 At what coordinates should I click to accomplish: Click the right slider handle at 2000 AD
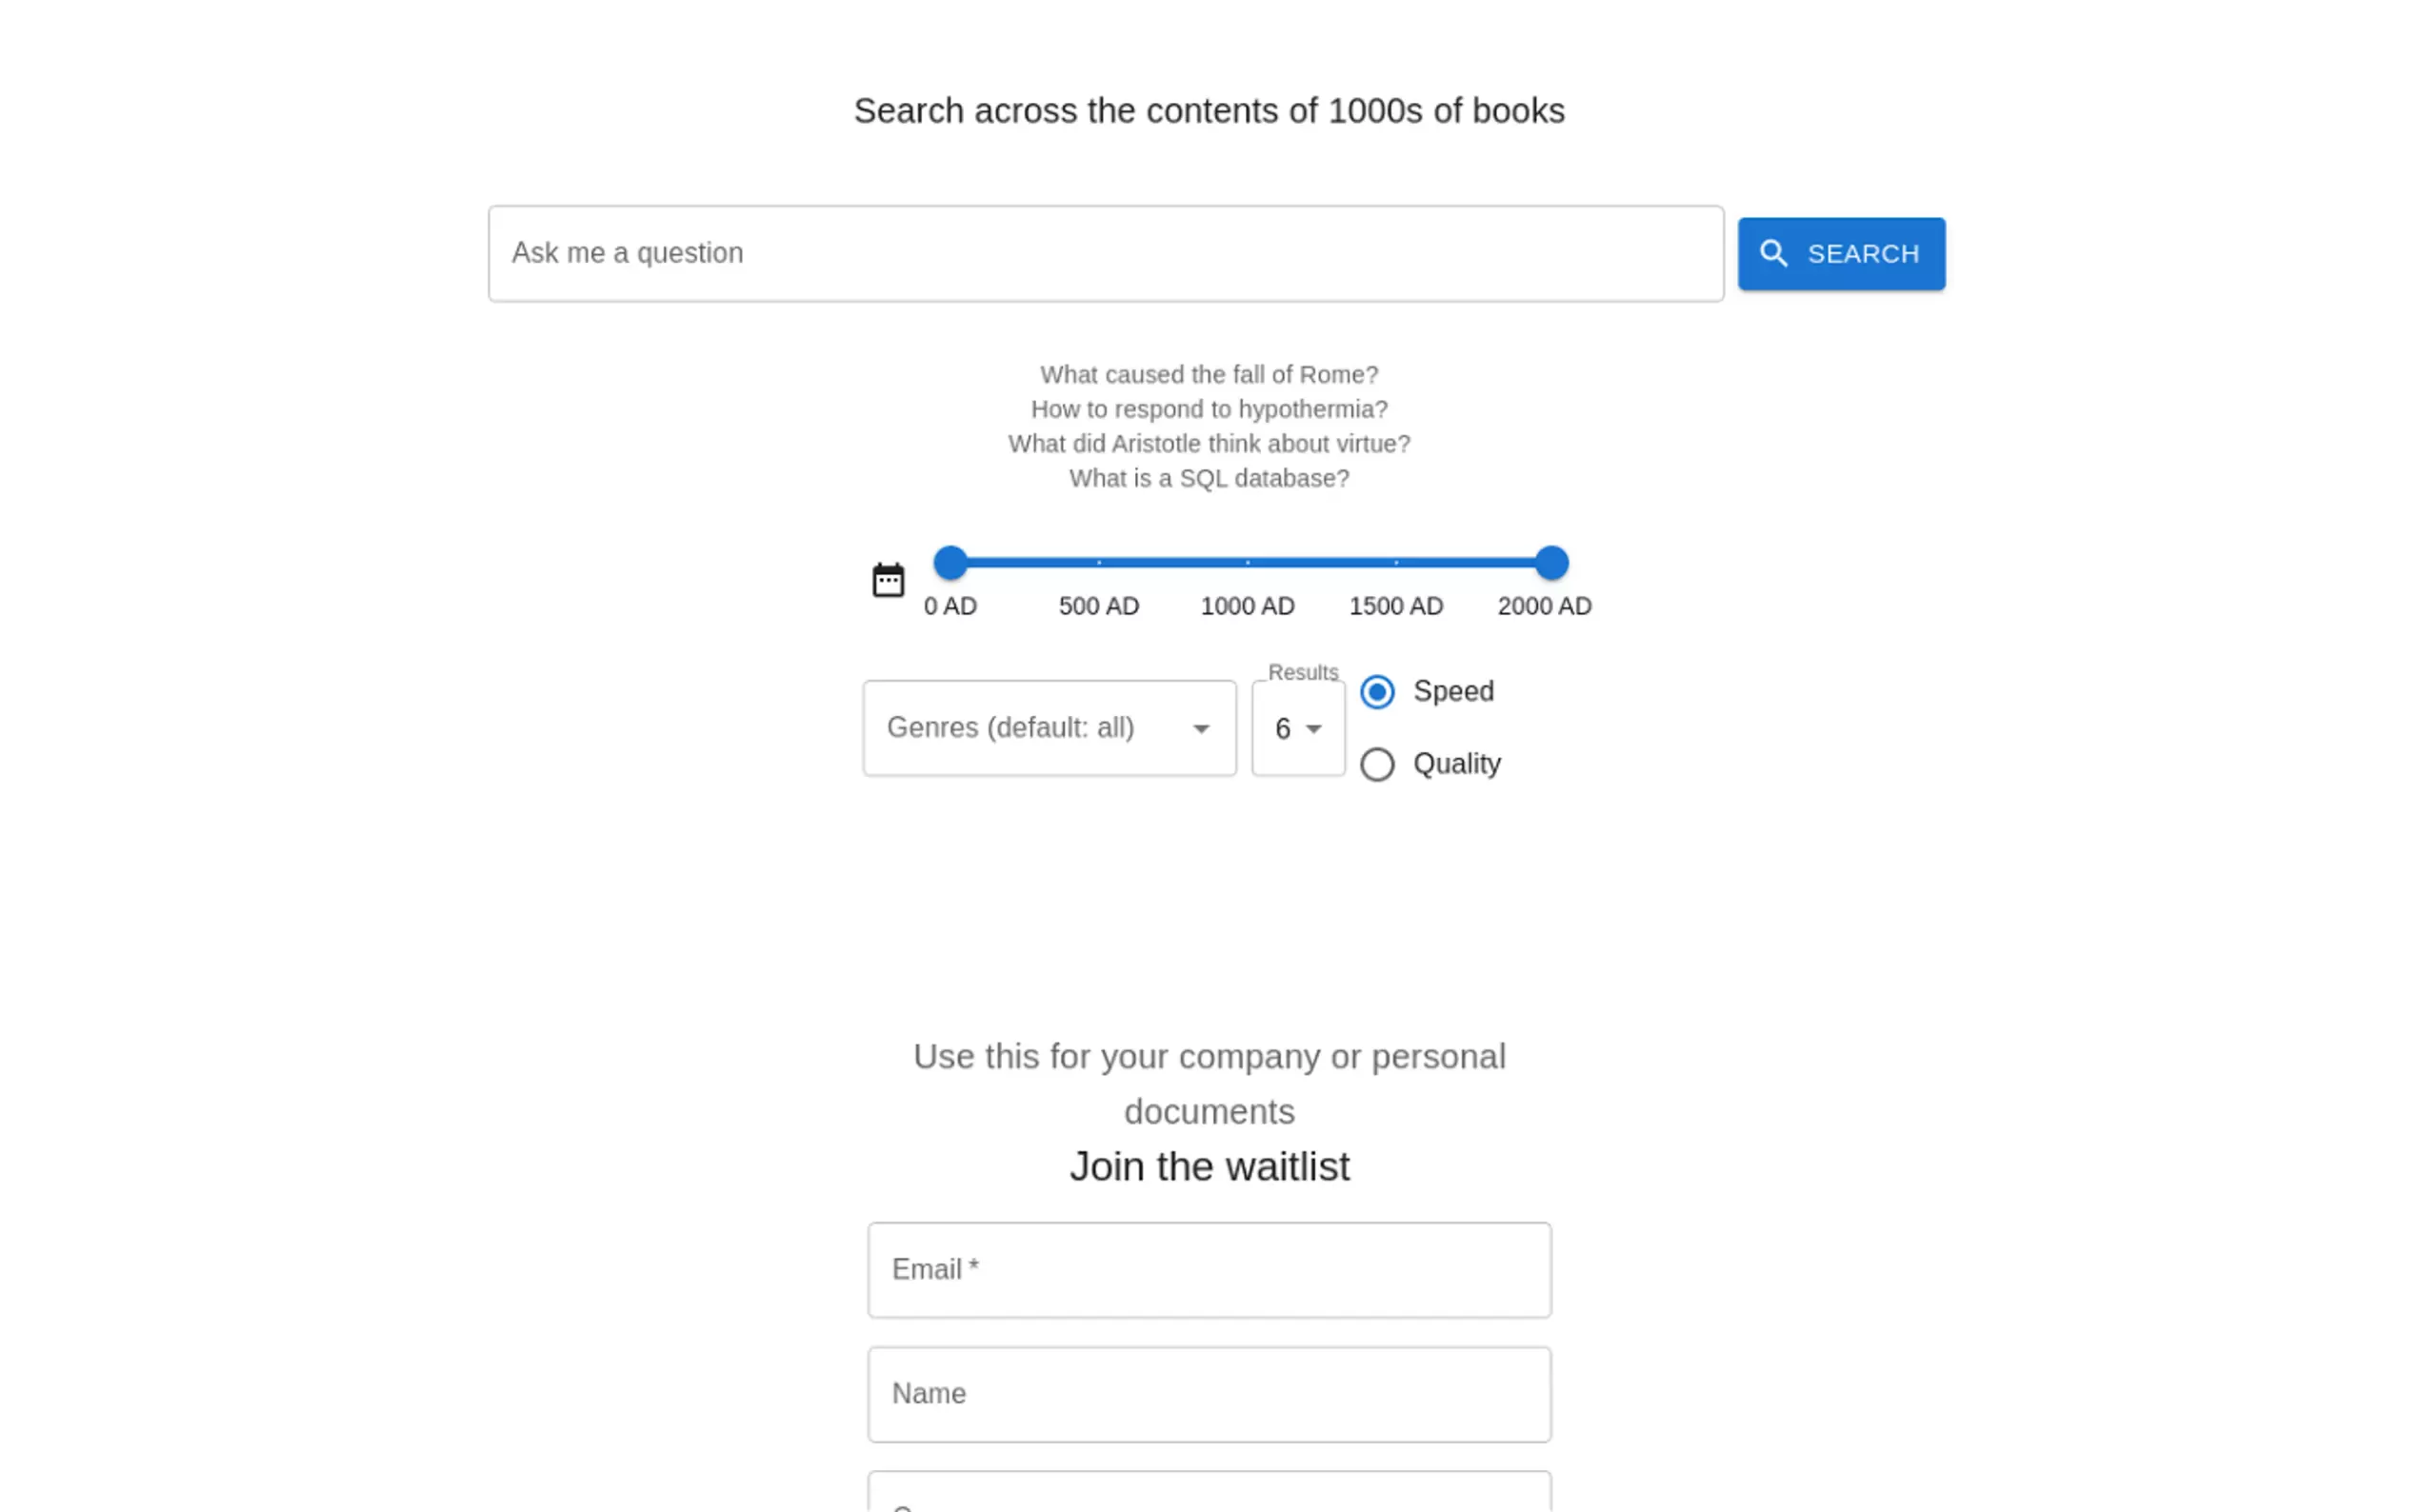click(1551, 563)
